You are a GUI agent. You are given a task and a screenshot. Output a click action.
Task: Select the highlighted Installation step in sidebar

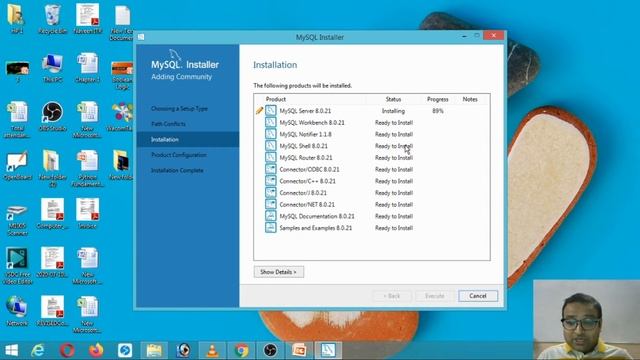(188, 140)
